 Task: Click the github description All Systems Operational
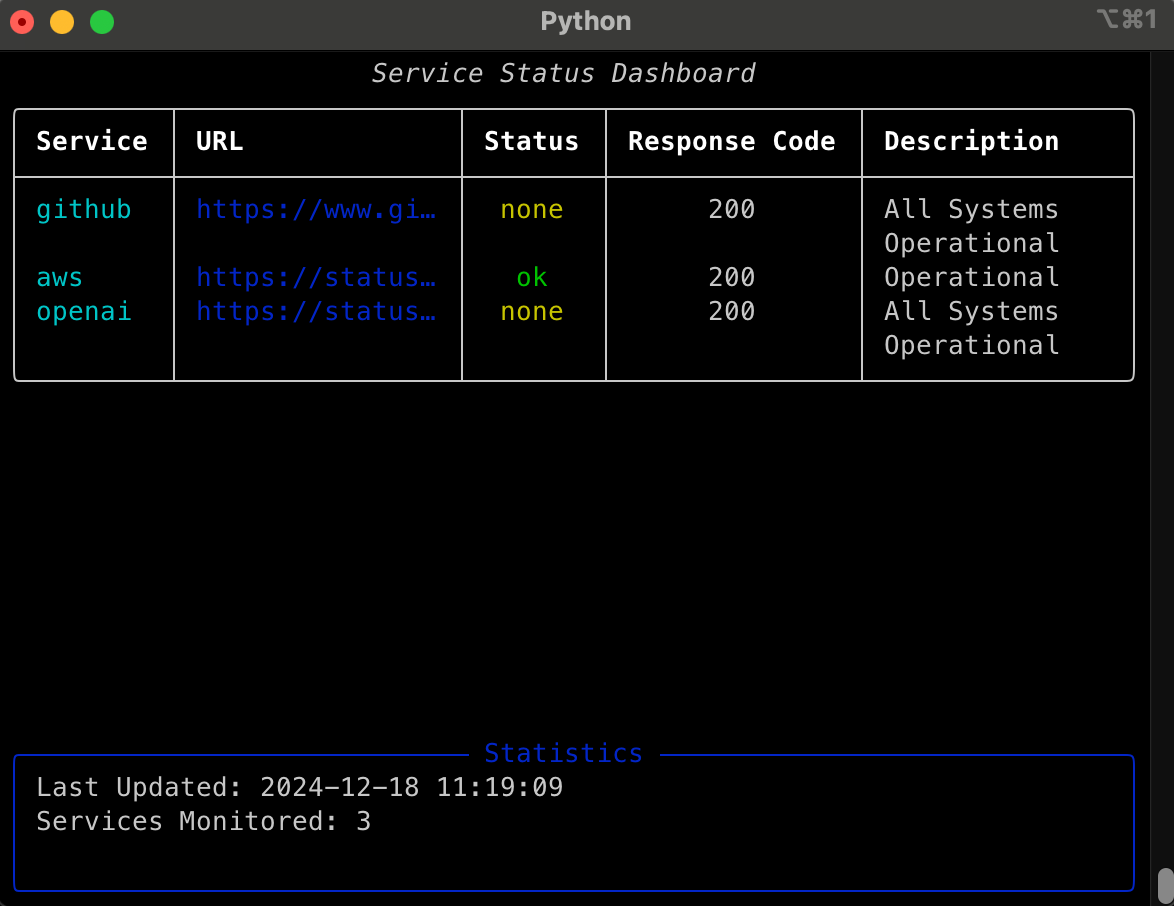[x=971, y=226]
